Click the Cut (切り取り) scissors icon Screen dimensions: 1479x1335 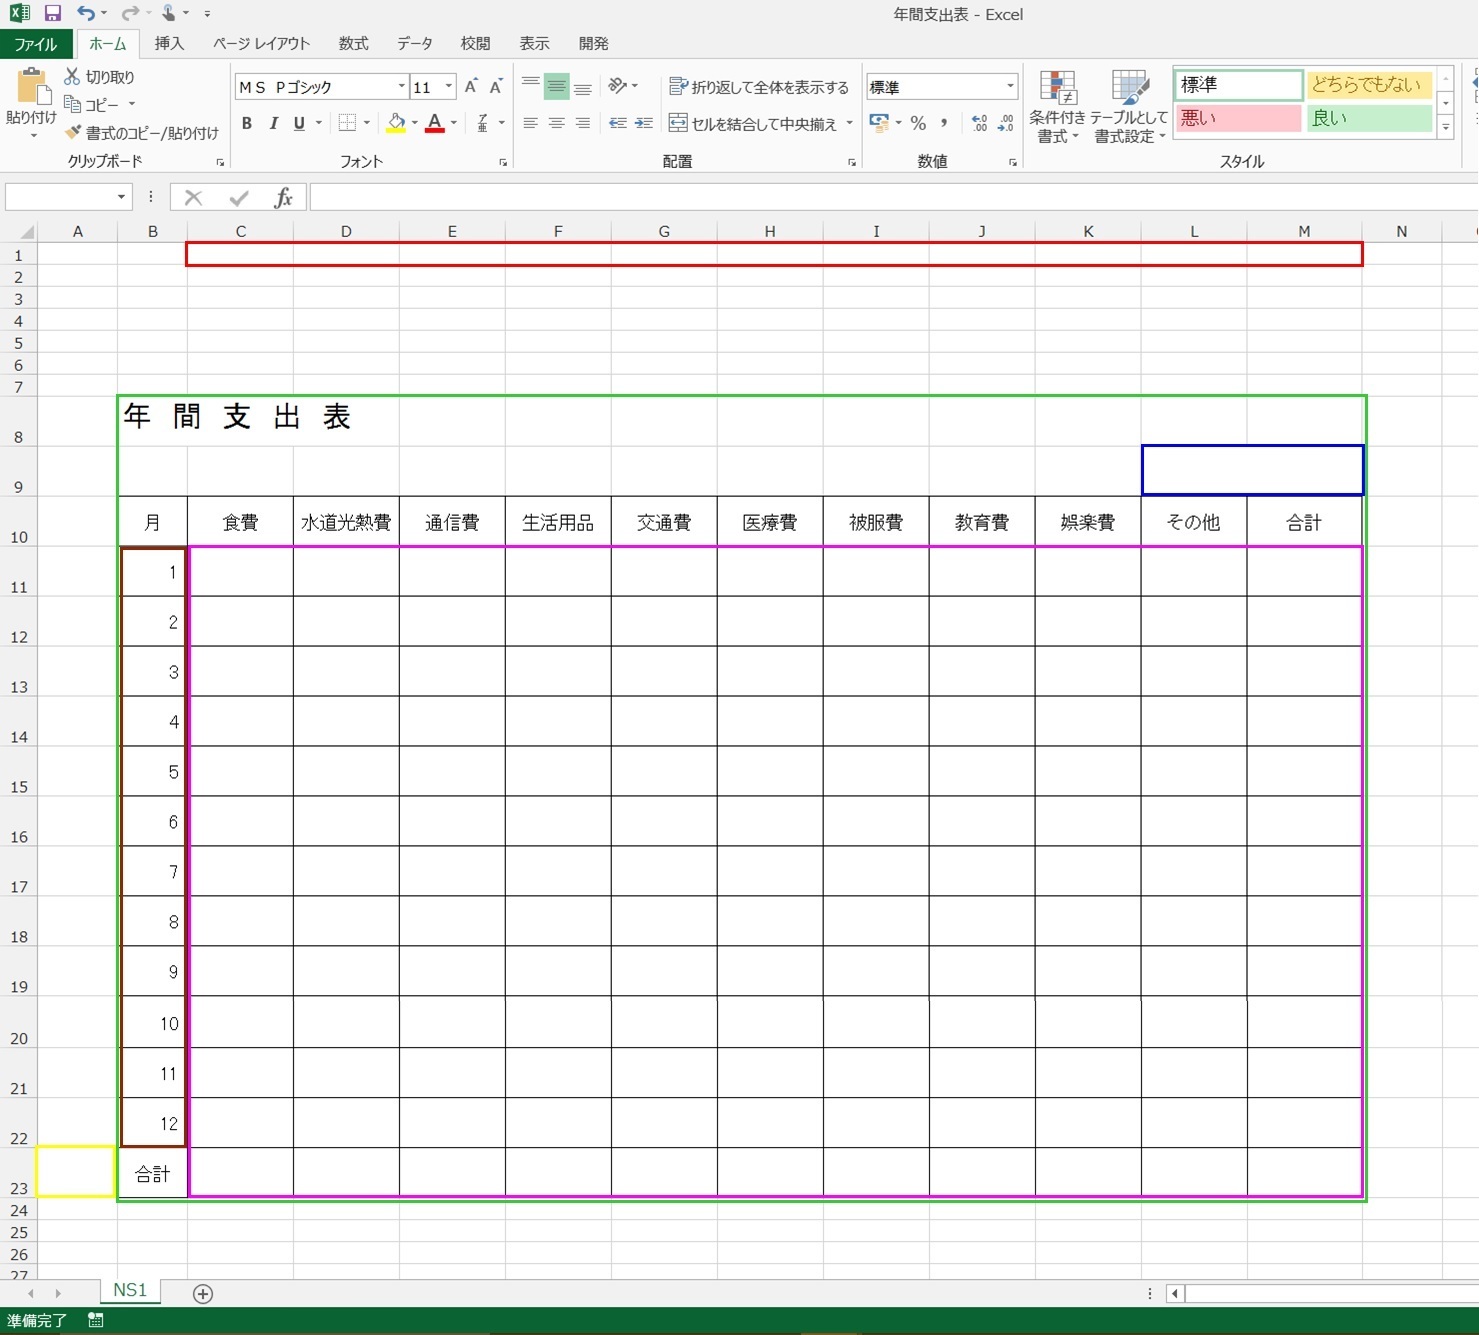pyautogui.click(x=72, y=76)
